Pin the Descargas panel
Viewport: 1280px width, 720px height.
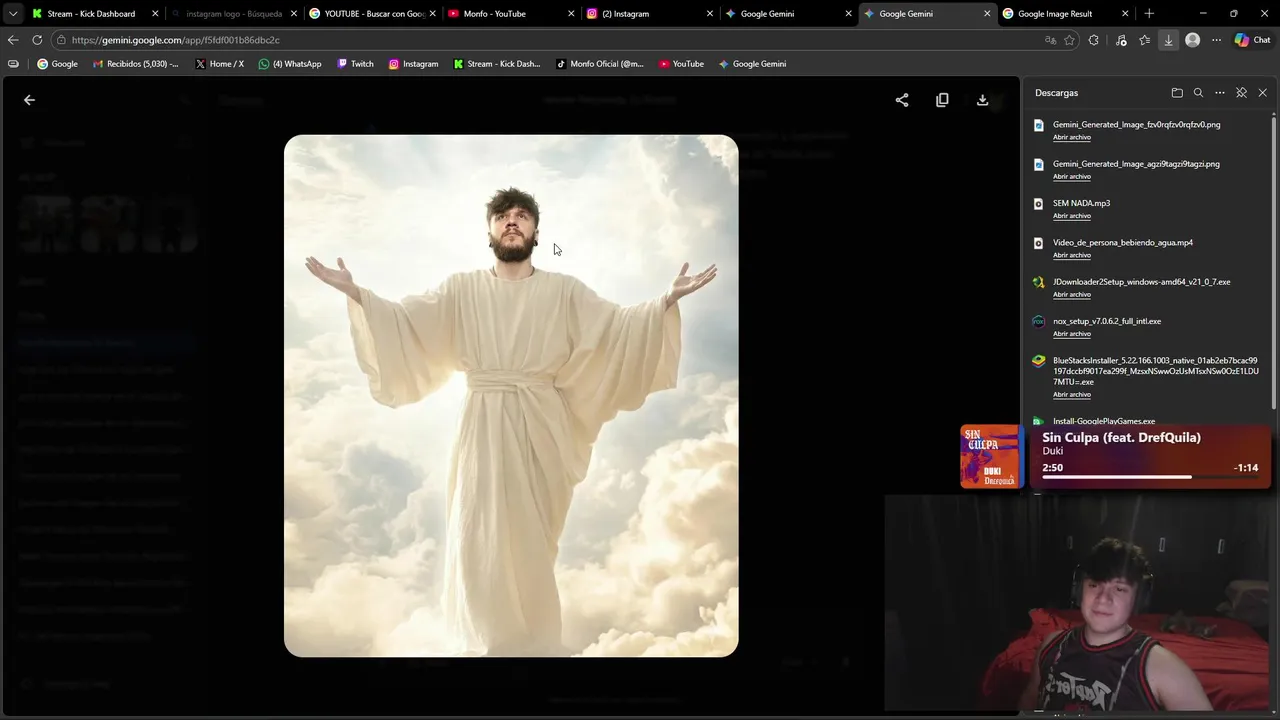pyautogui.click(x=1241, y=93)
